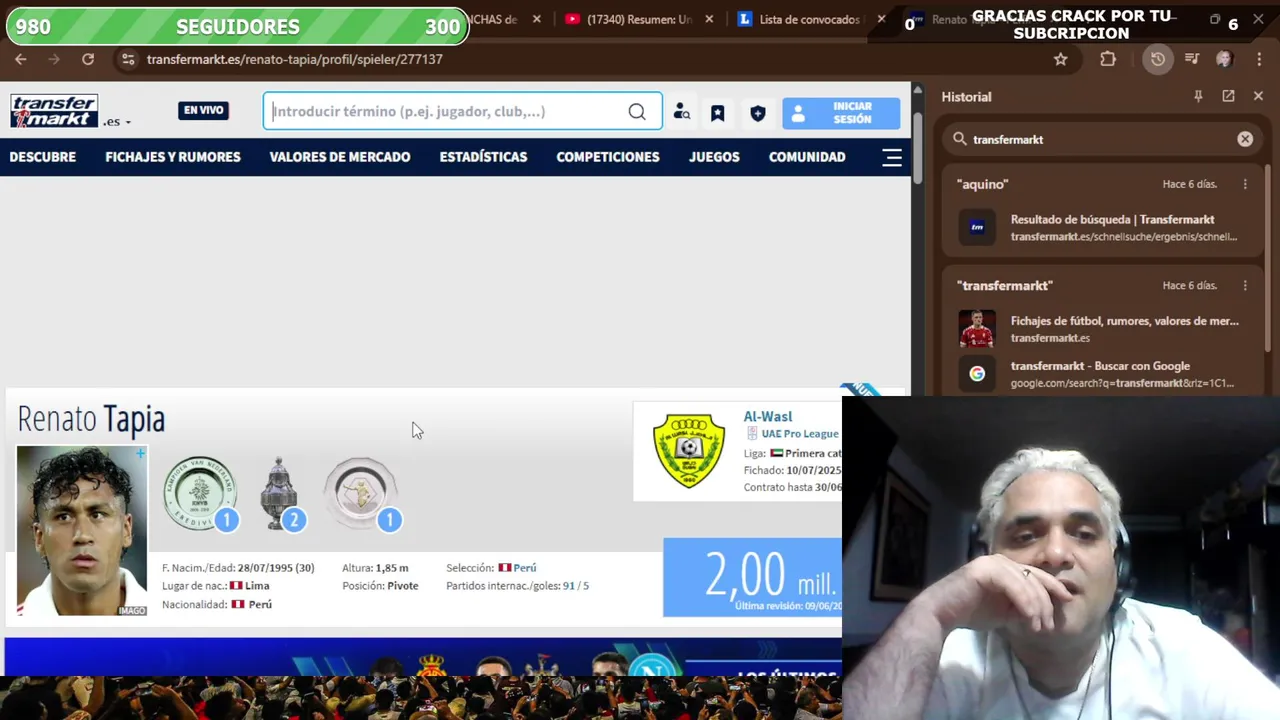Open the EN VIVO live scores button
The image size is (1280, 720).
pos(203,111)
